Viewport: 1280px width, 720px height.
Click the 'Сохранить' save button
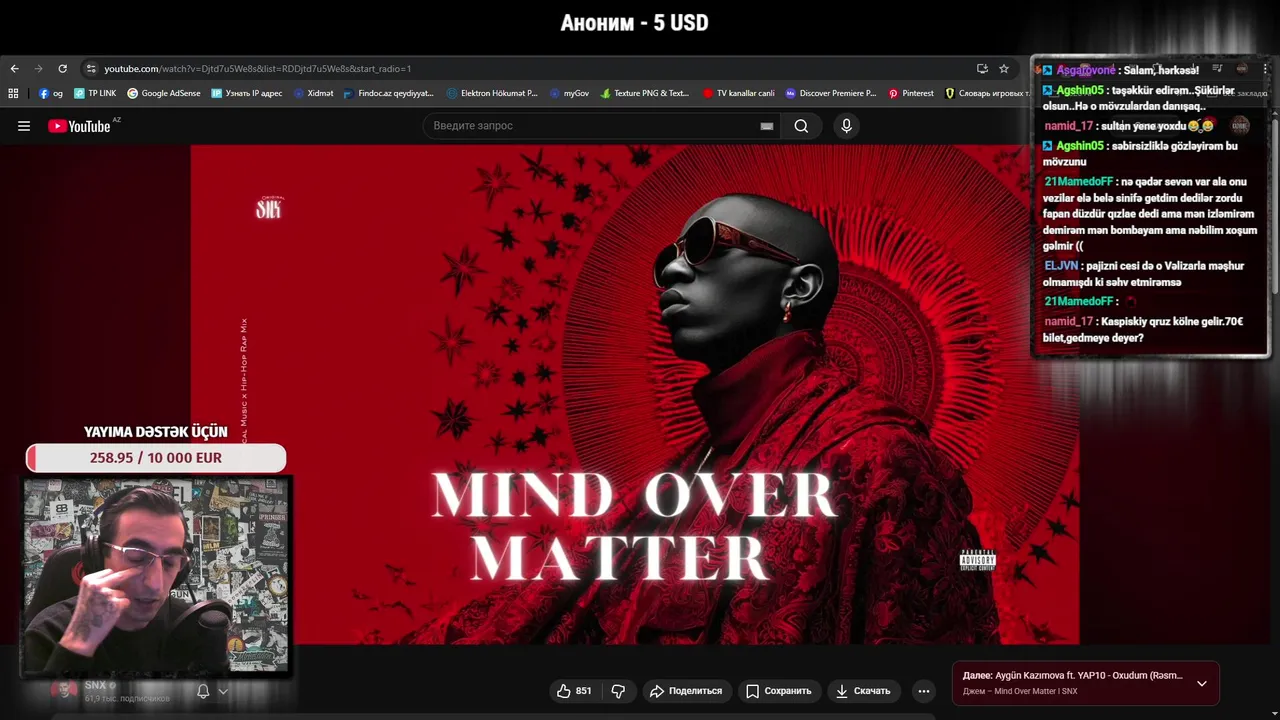click(x=779, y=691)
